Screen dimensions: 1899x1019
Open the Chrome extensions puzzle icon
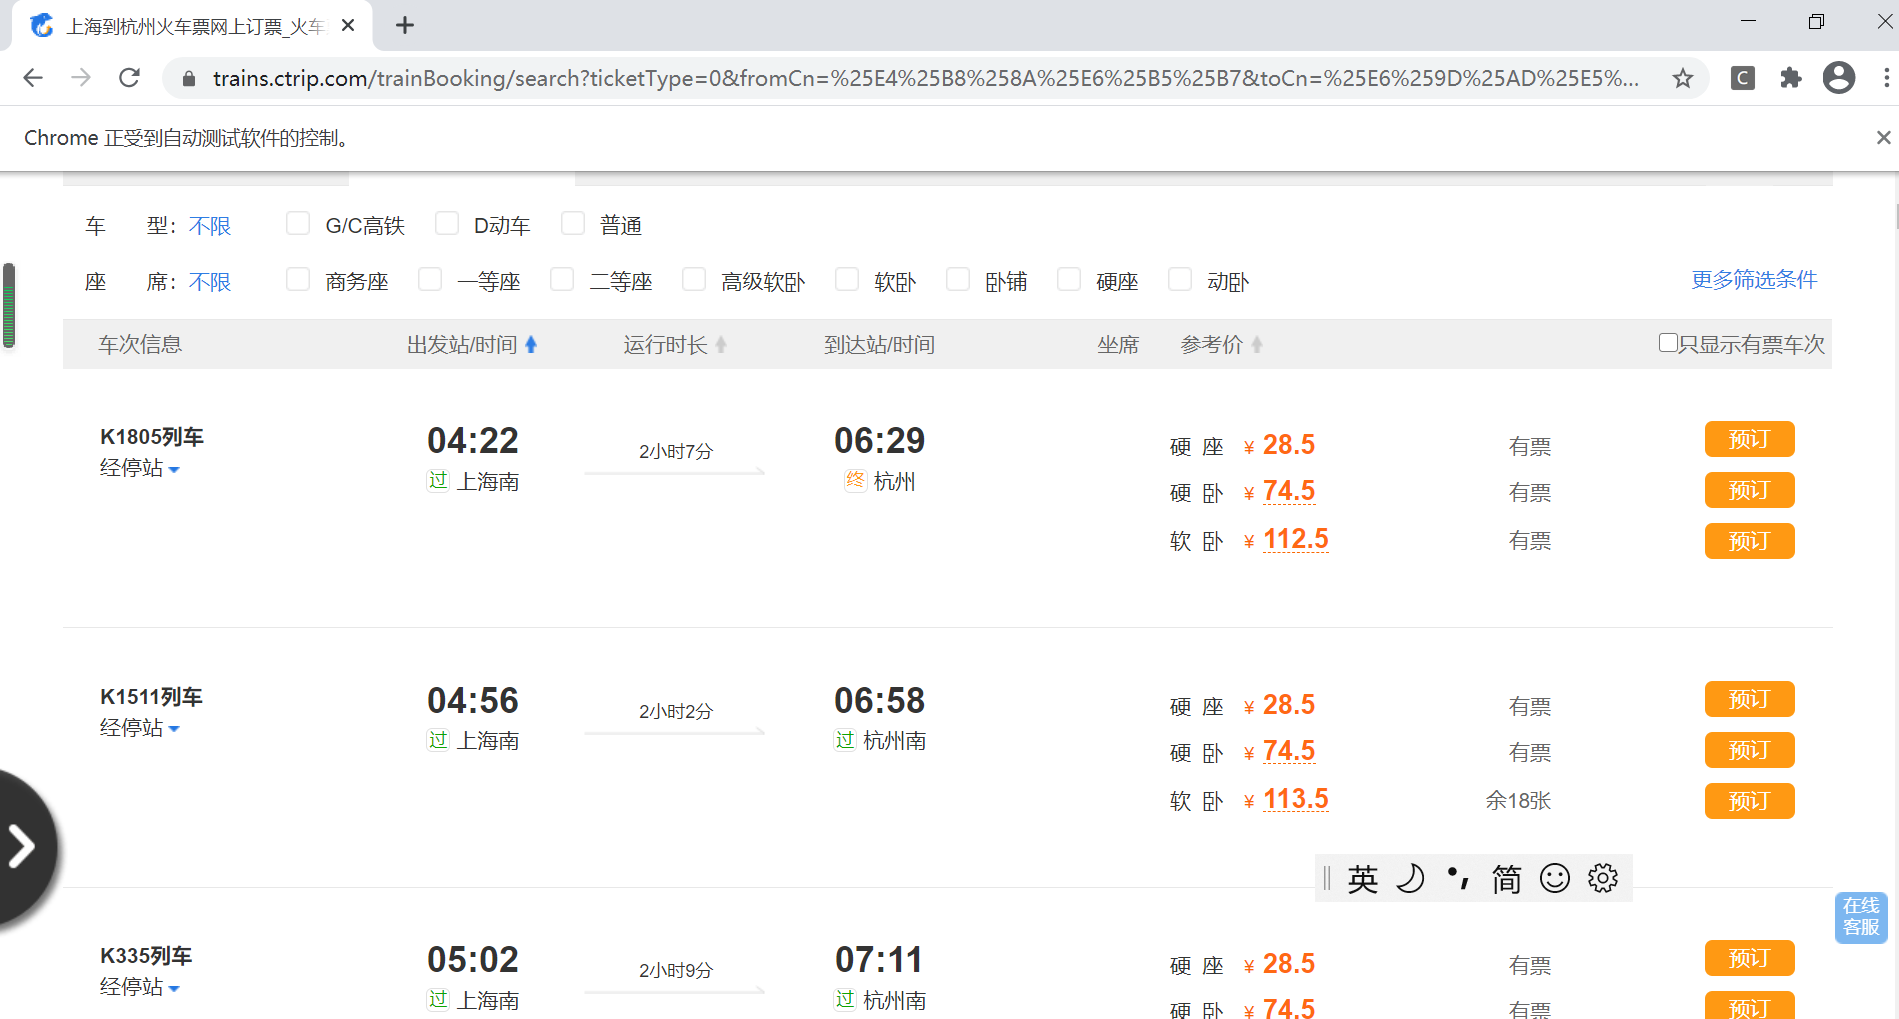click(1791, 78)
